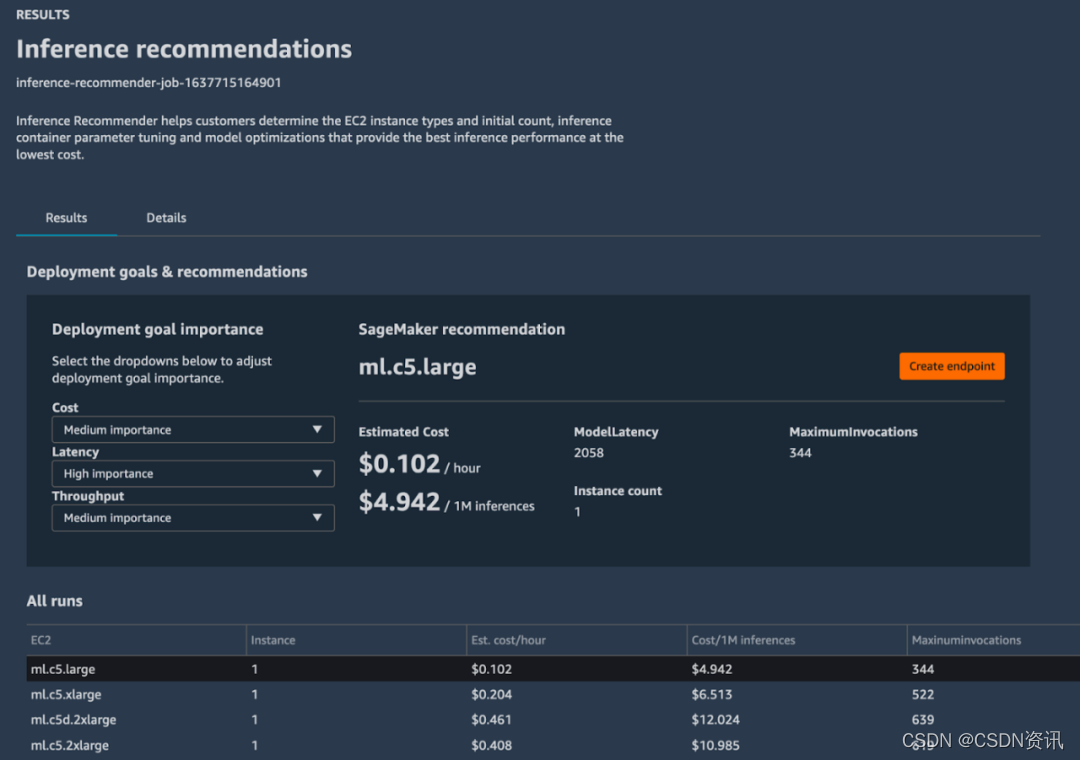
Task: Click the 522 invocations cell
Action: tap(923, 695)
